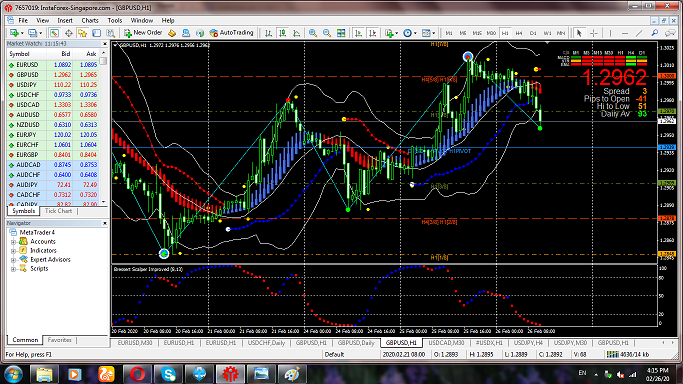
Task: Toggle the Auto Scroll chart icon
Action: (x=358, y=33)
